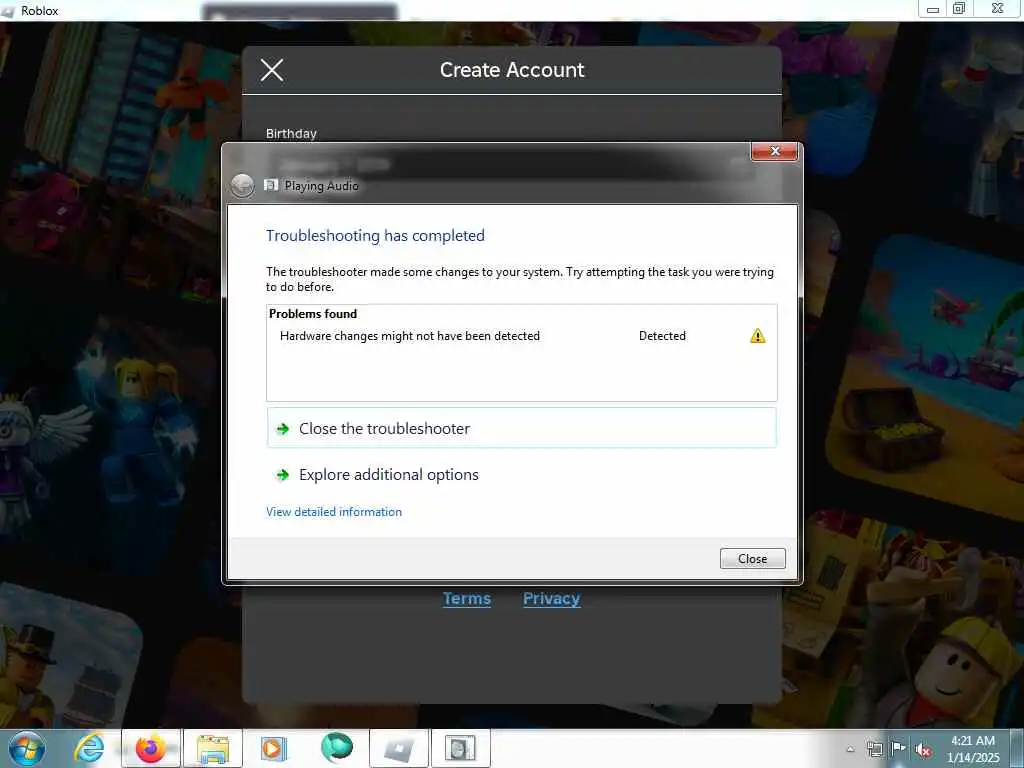Click the warning icon next to Detected

click(x=758, y=336)
